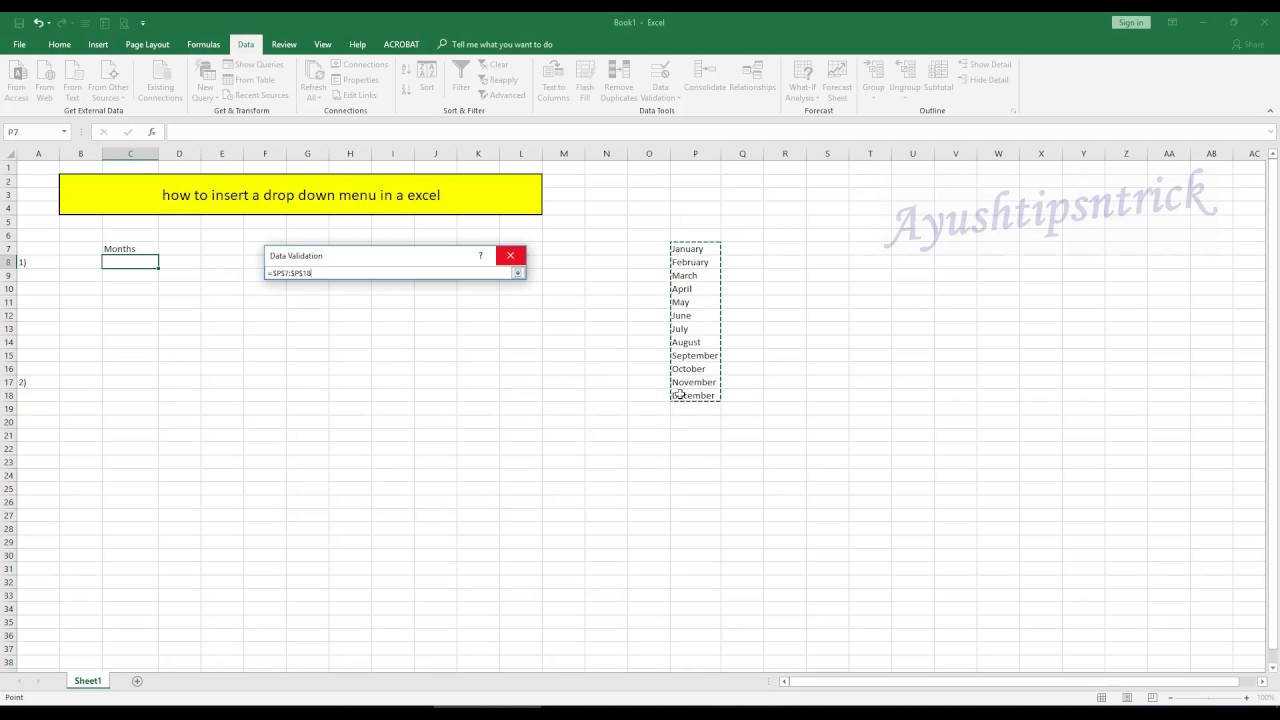Click zoom out minus button

click(1171, 697)
